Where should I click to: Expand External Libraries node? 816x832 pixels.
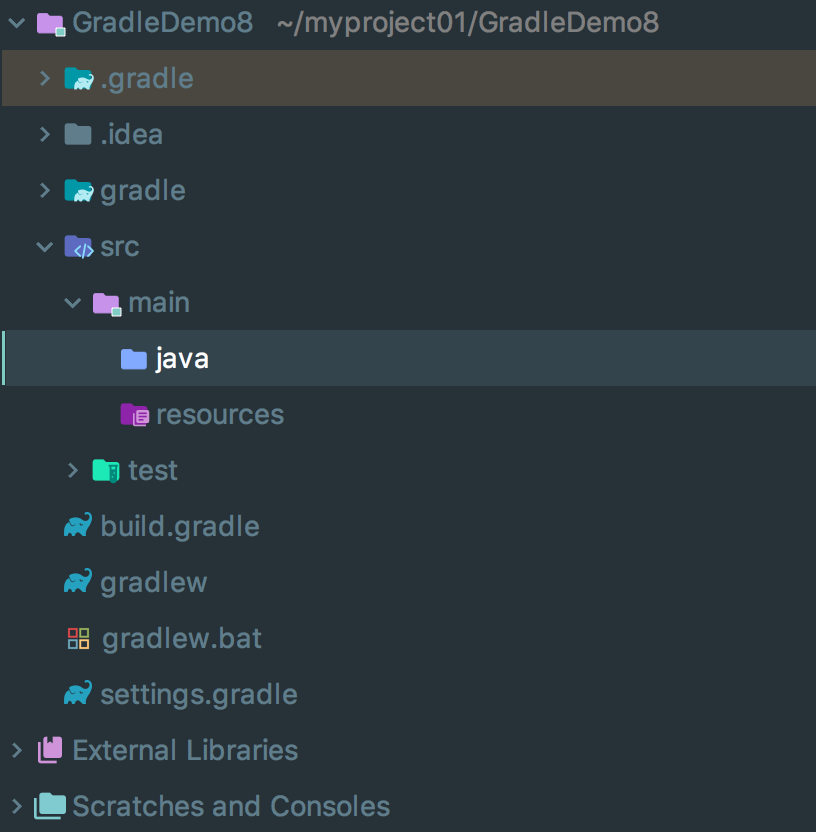[x=16, y=750]
